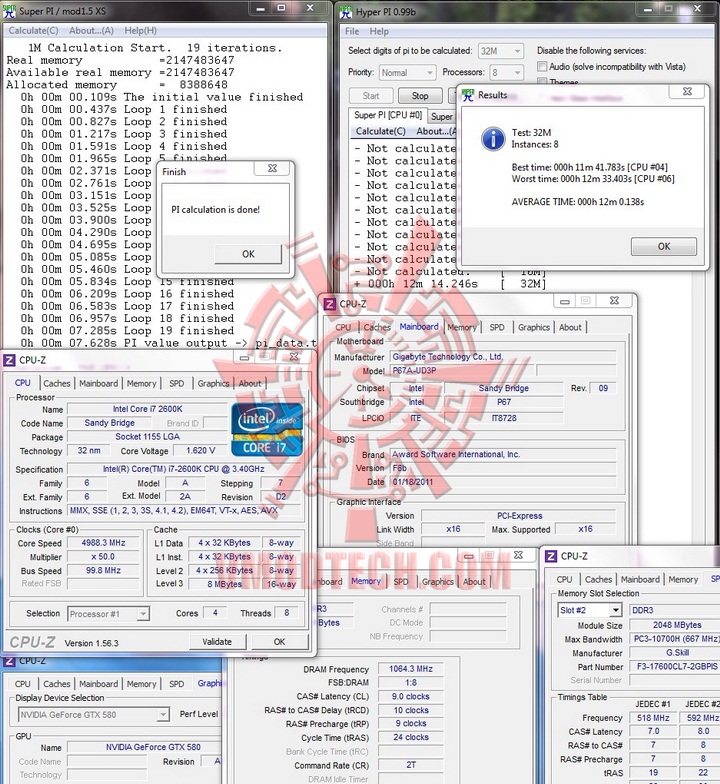
Task: Click the Validate button in CPU-Z
Action: pos(217,642)
